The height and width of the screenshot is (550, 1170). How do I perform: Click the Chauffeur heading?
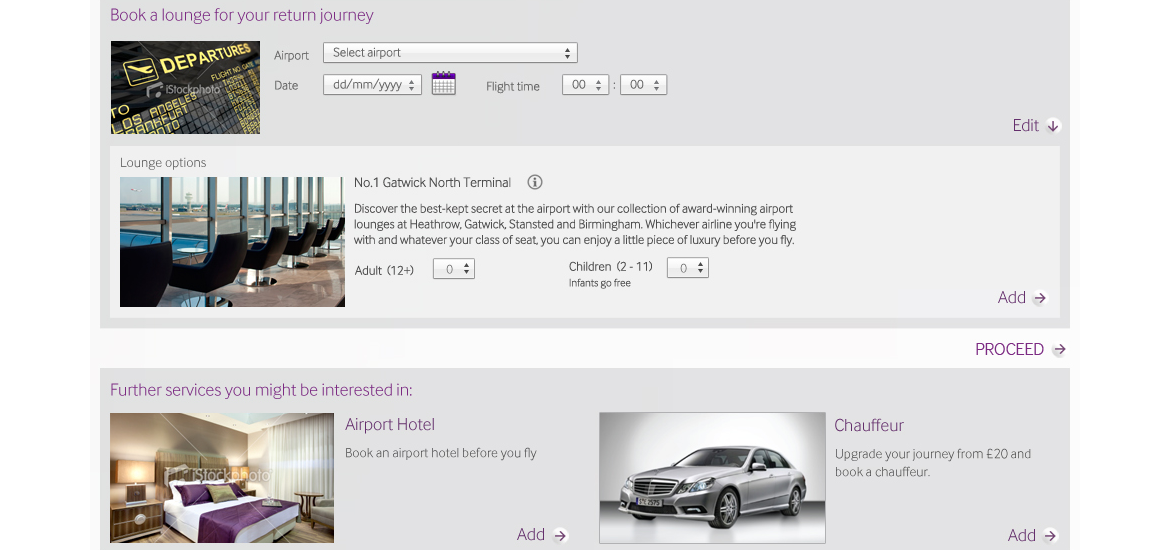[869, 425]
